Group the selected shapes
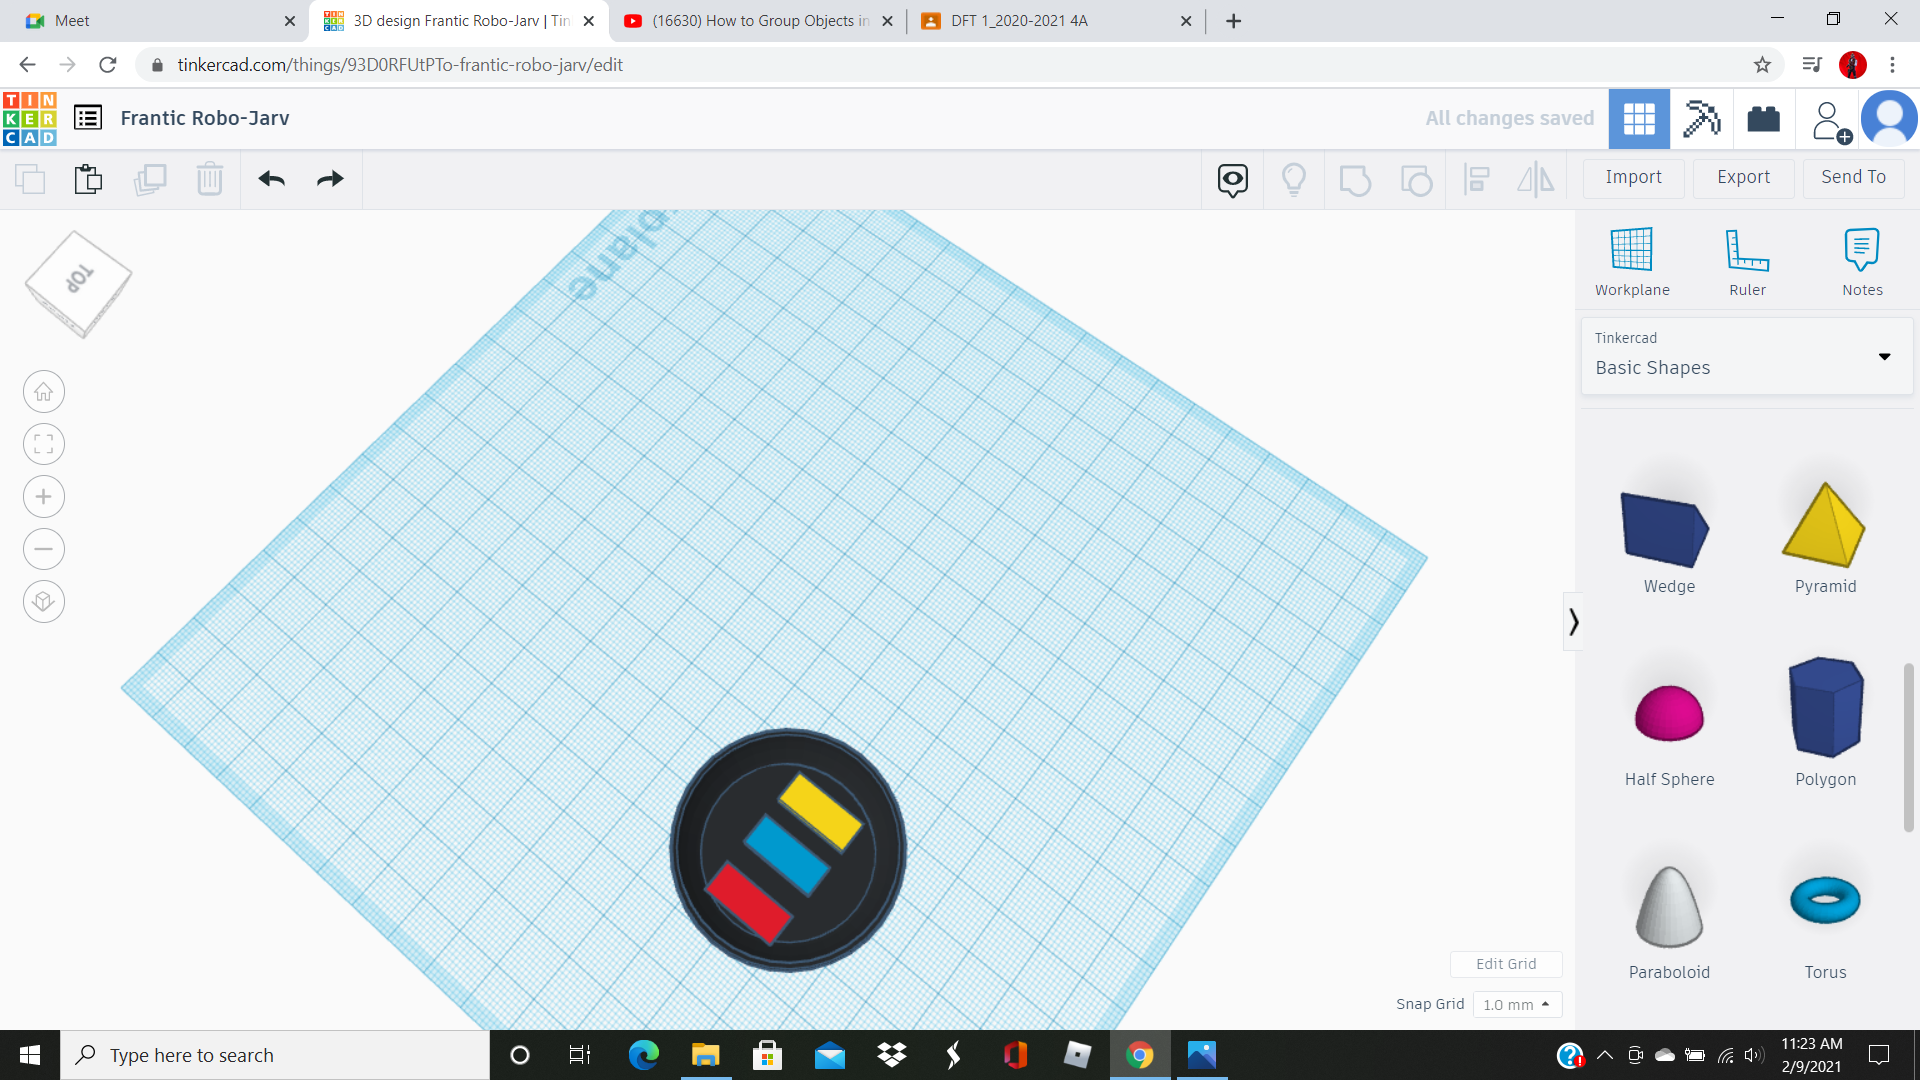The height and width of the screenshot is (1080, 1920). (1355, 180)
